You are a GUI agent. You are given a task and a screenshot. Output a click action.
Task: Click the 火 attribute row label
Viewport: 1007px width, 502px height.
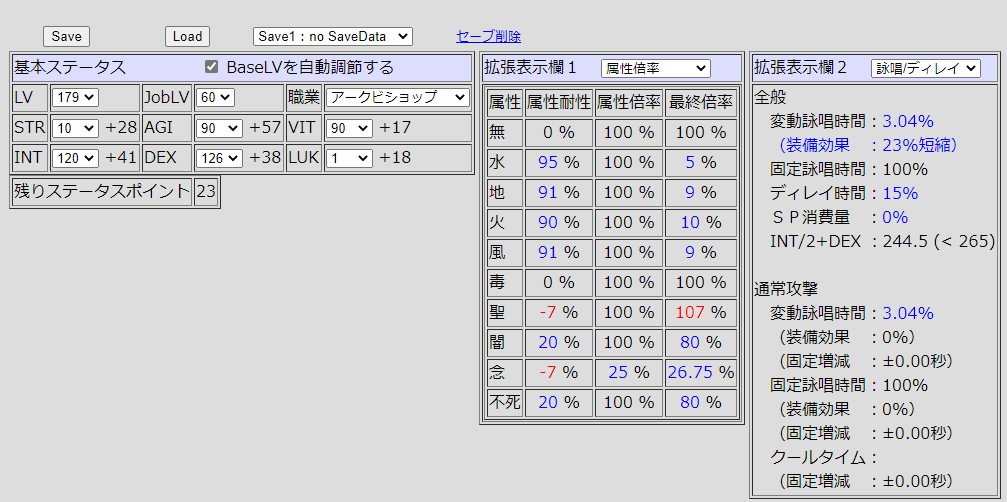tap(496, 223)
